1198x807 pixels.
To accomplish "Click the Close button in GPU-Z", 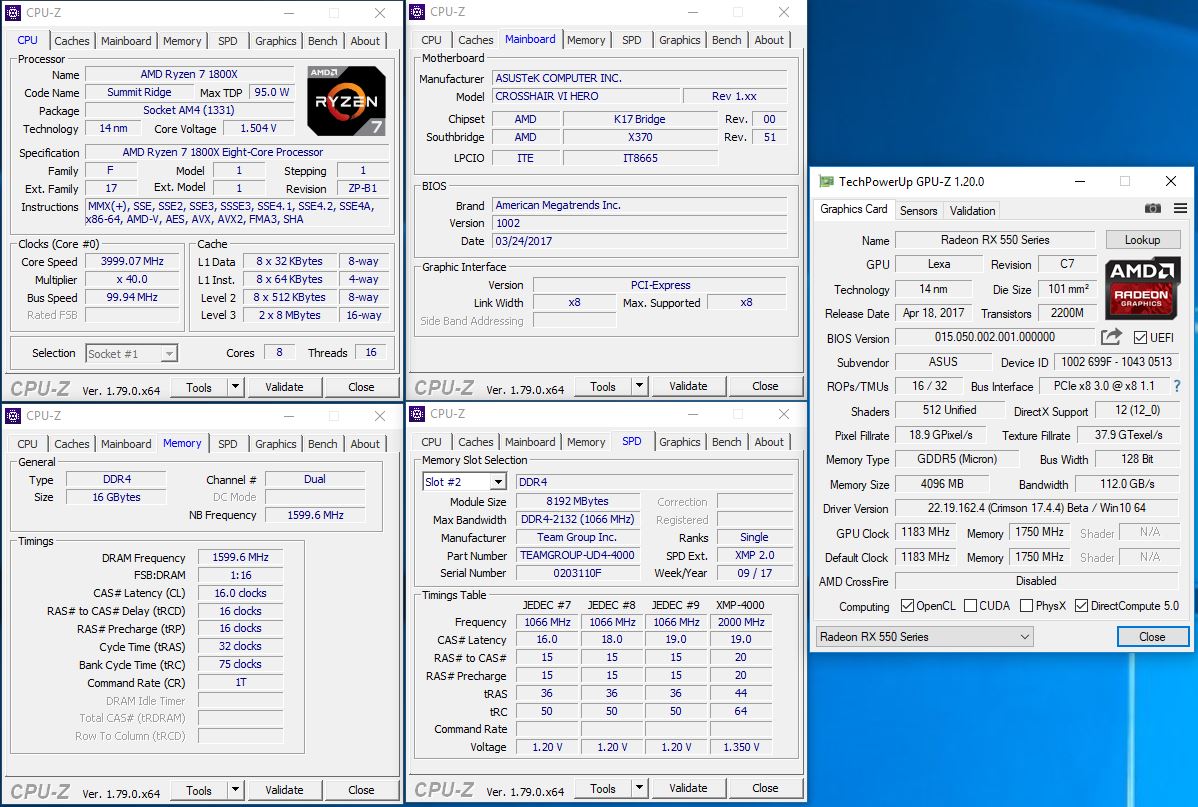I will pyautogui.click(x=1152, y=637).
